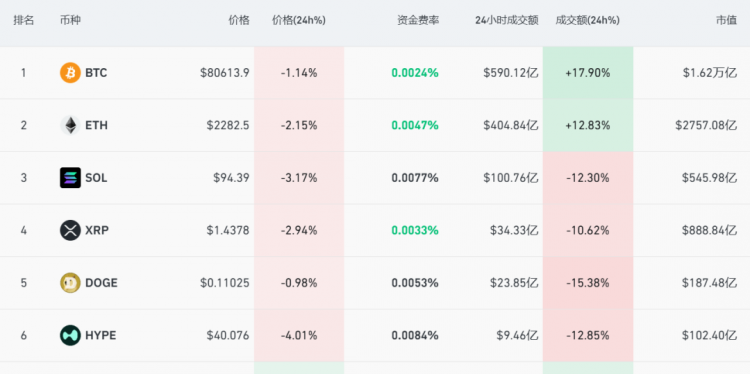This screenshot has height=374, width=750.
Task: Open the BTC symbol link
Action: pos(96,73)
